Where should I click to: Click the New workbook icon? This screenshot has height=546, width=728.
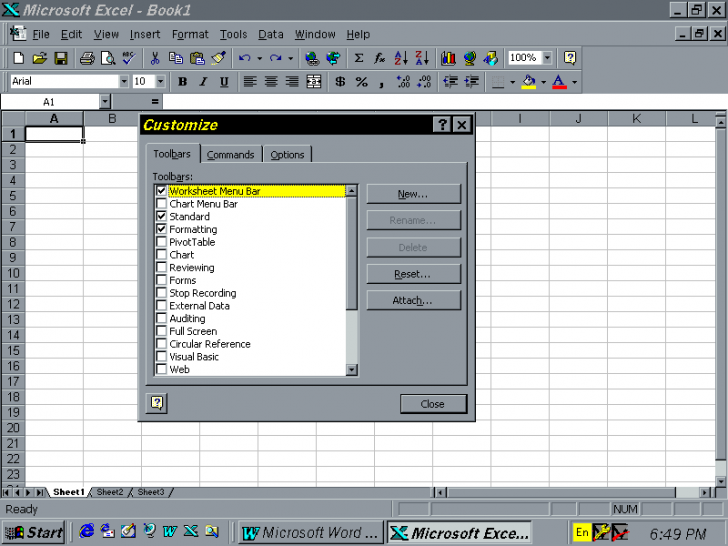pos(19,58)
